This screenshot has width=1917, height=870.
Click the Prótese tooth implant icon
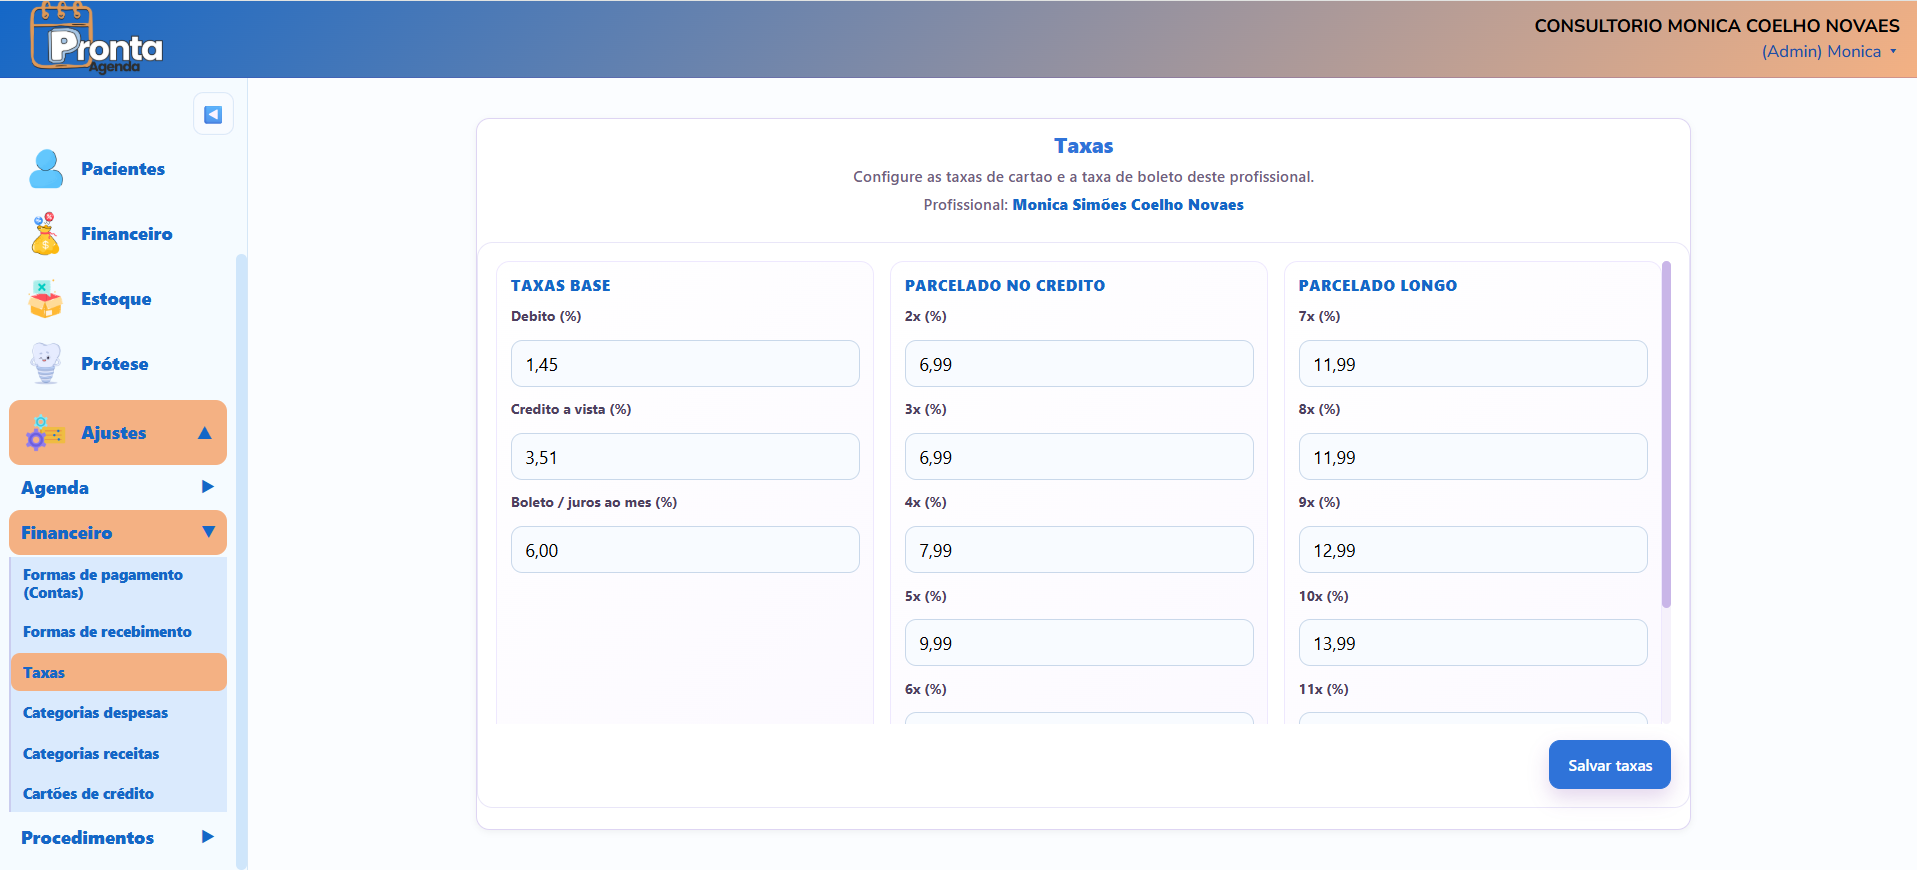pyautogui.click(x=46, y=364)
